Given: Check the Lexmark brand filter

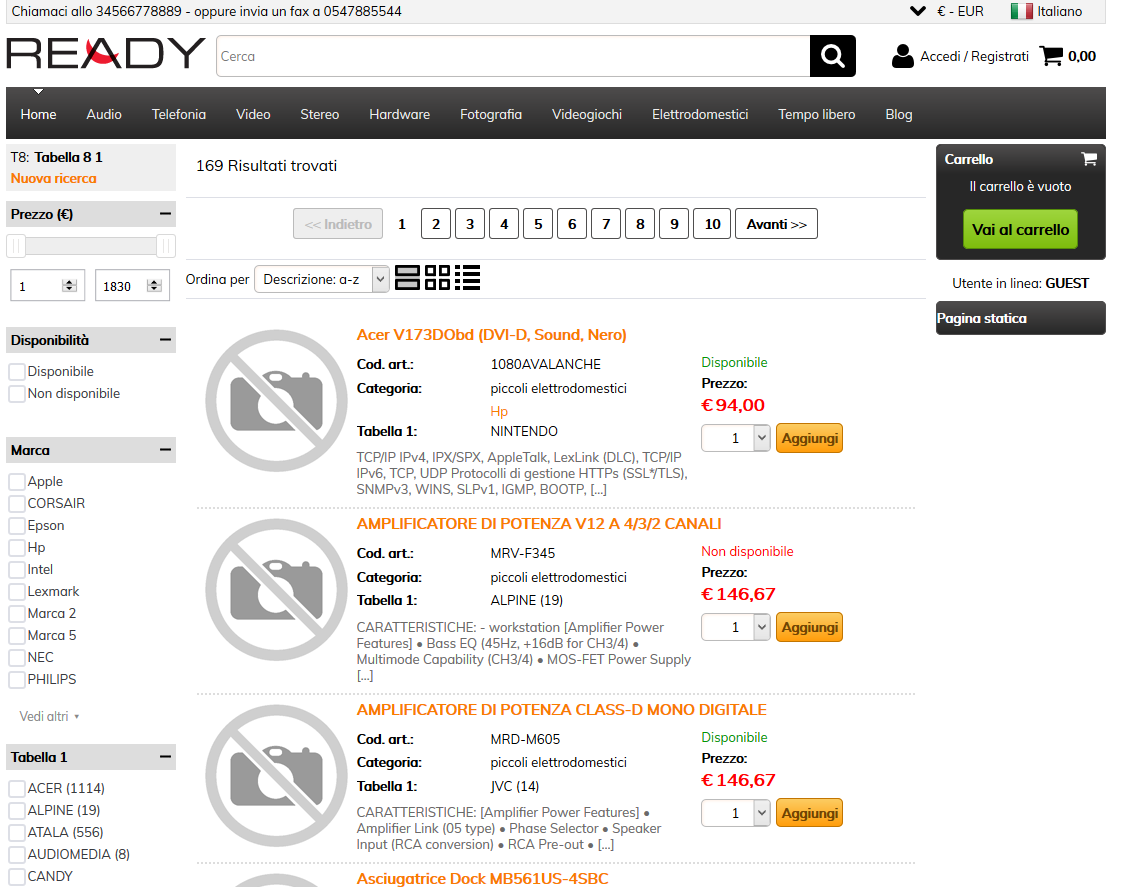Looking at the screenshot, I should point(17,592).
